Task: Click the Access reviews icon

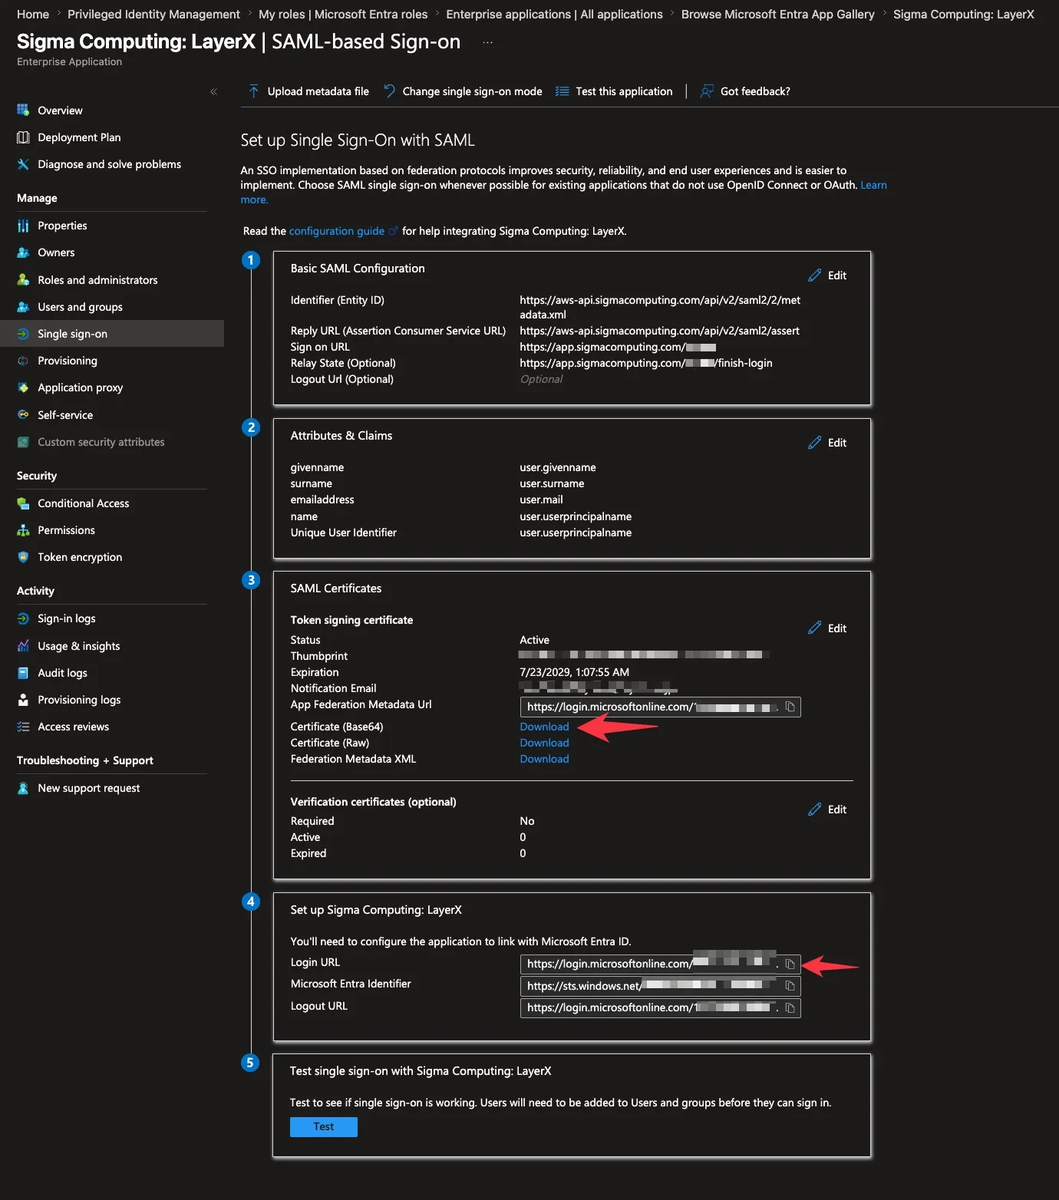Action: [24, 727]
